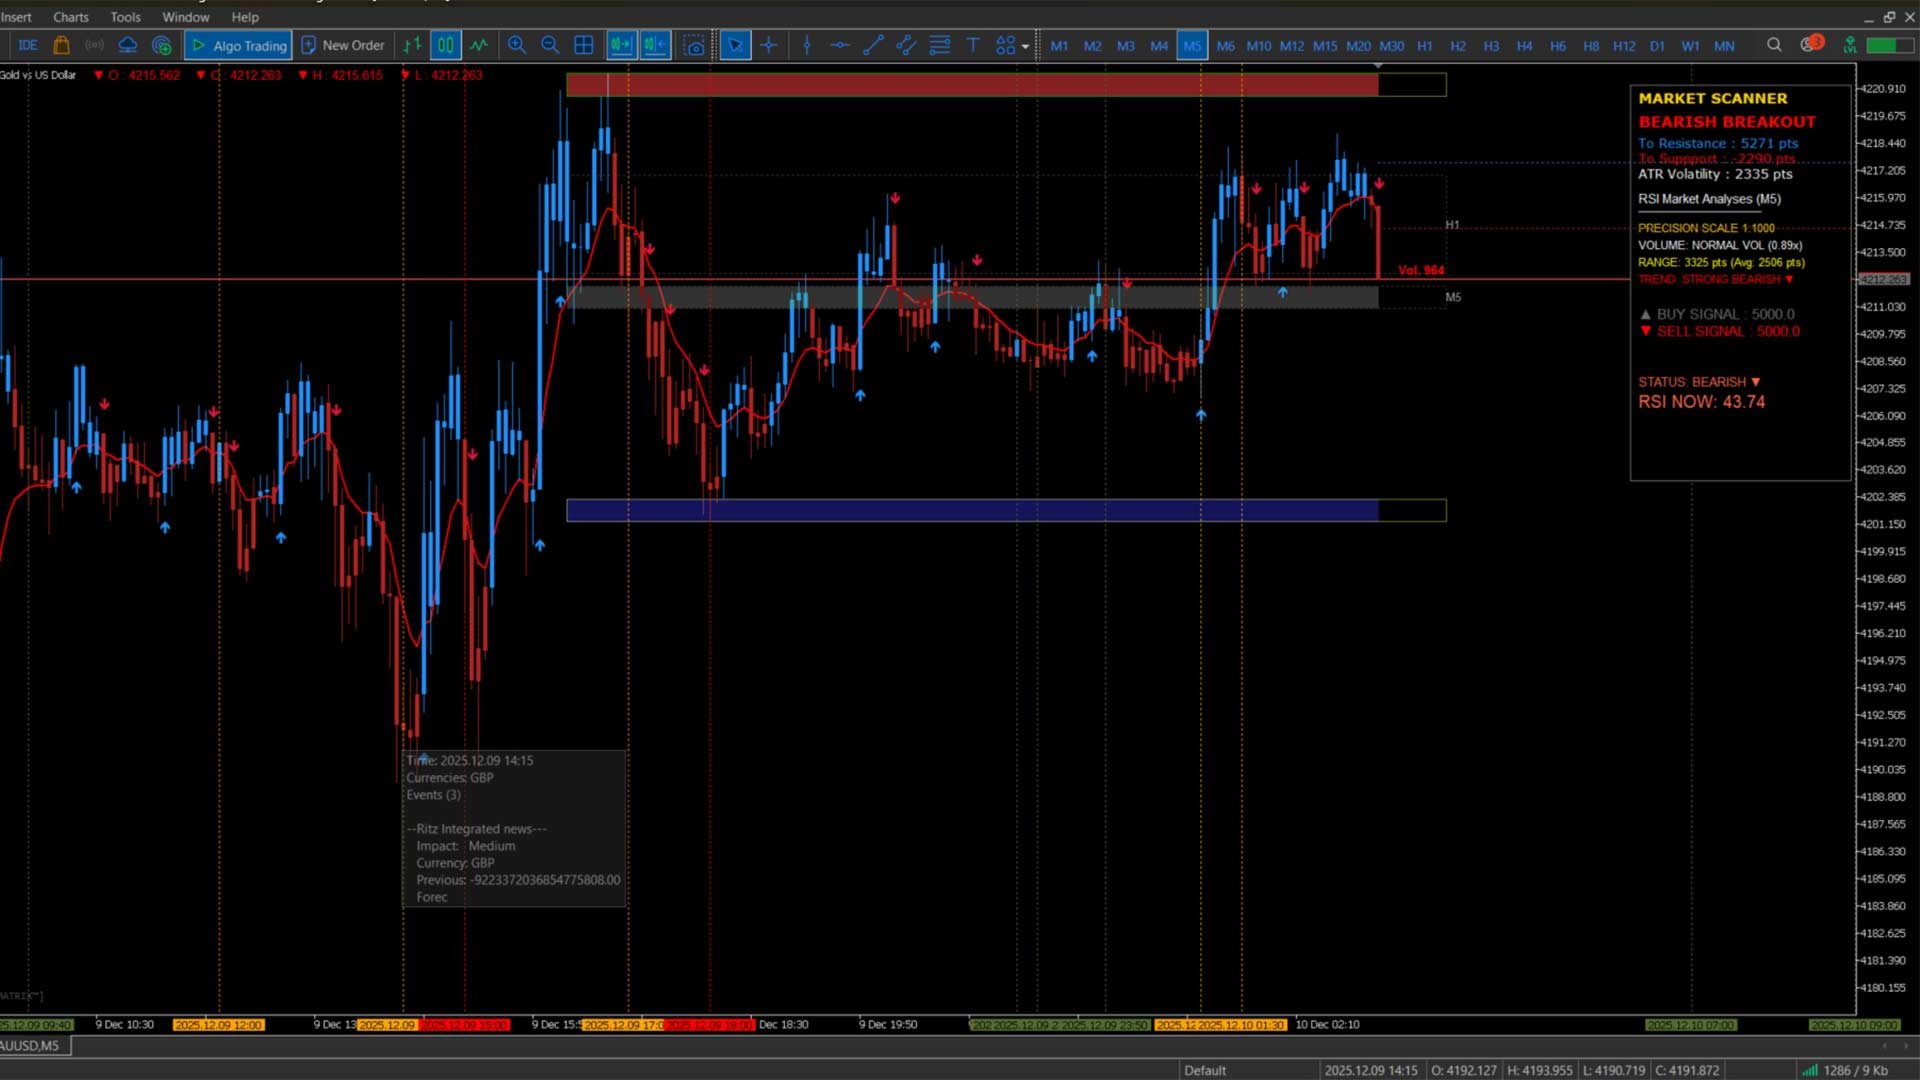Viewport: 1920px width, 1080px height.
Task: Choose the text label tool
Action: (x=972, y=45)
